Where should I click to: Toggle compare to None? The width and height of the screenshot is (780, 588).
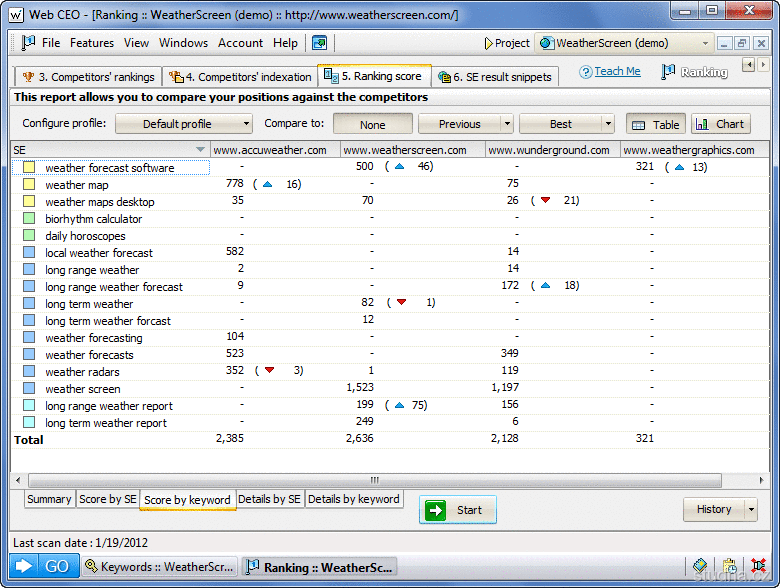click(x=373, y=124)
